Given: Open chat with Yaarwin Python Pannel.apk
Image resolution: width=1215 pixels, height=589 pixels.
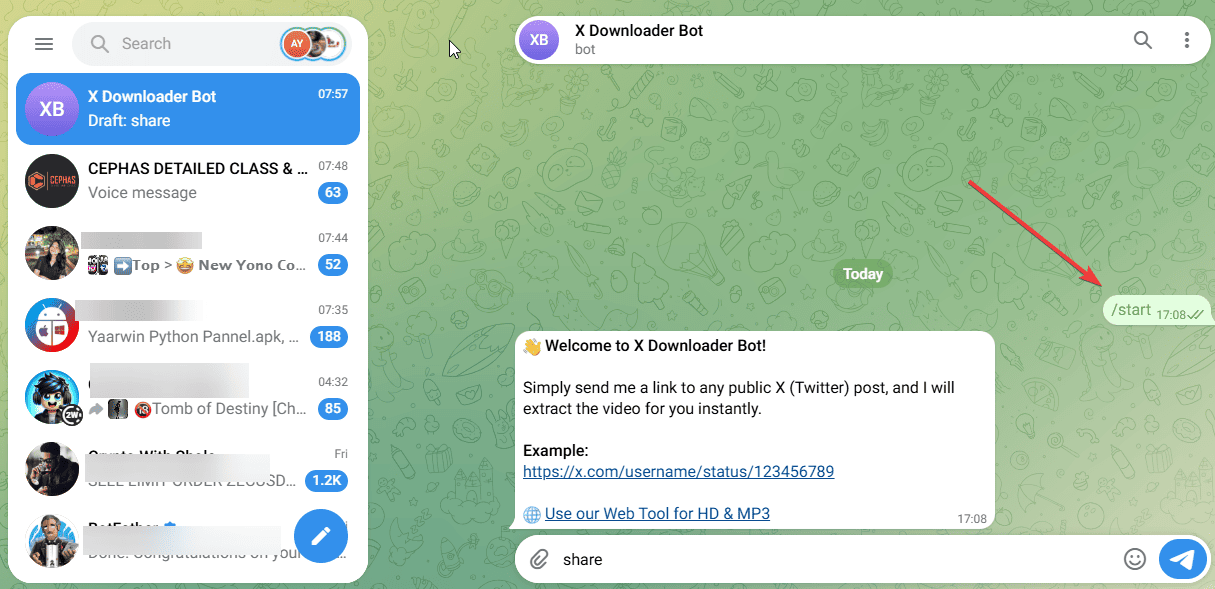Looking at the screenshot, I should pos(188,325).
